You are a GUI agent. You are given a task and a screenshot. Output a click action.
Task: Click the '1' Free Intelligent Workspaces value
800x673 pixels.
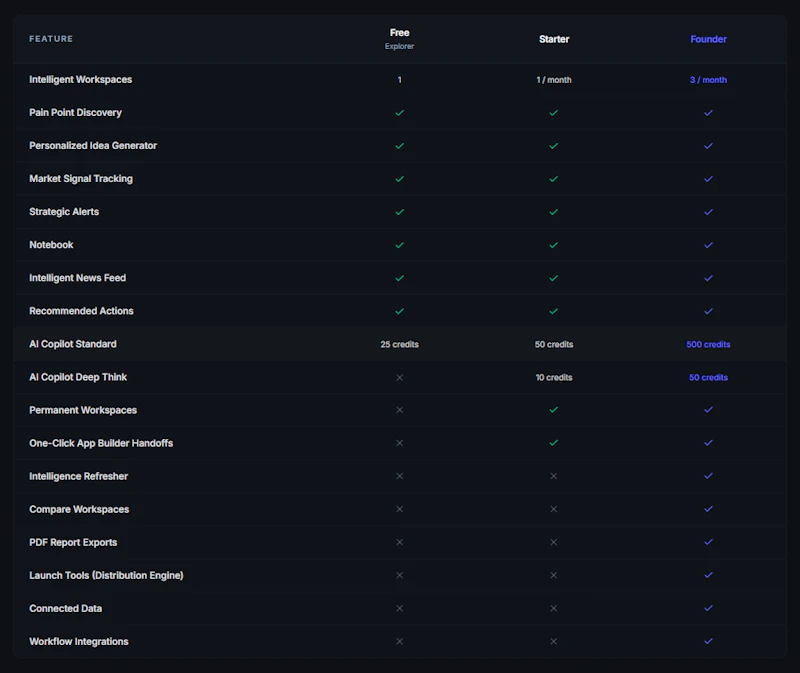(399, 80)
